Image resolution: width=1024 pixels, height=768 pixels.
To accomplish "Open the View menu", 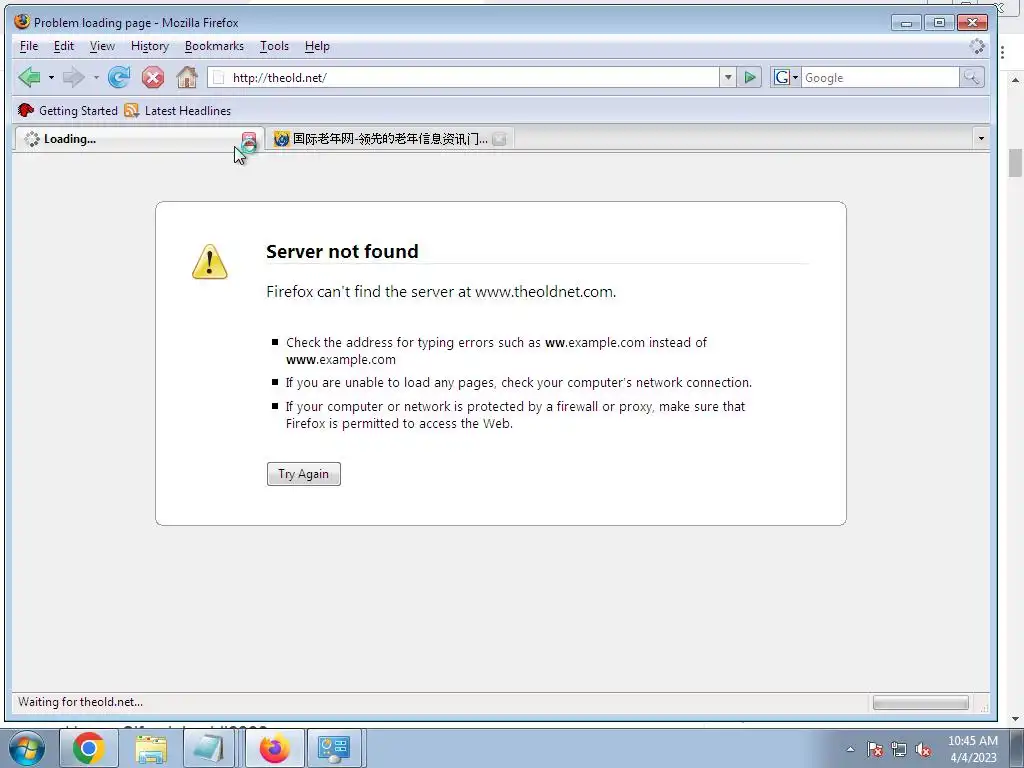I will 102,46.
